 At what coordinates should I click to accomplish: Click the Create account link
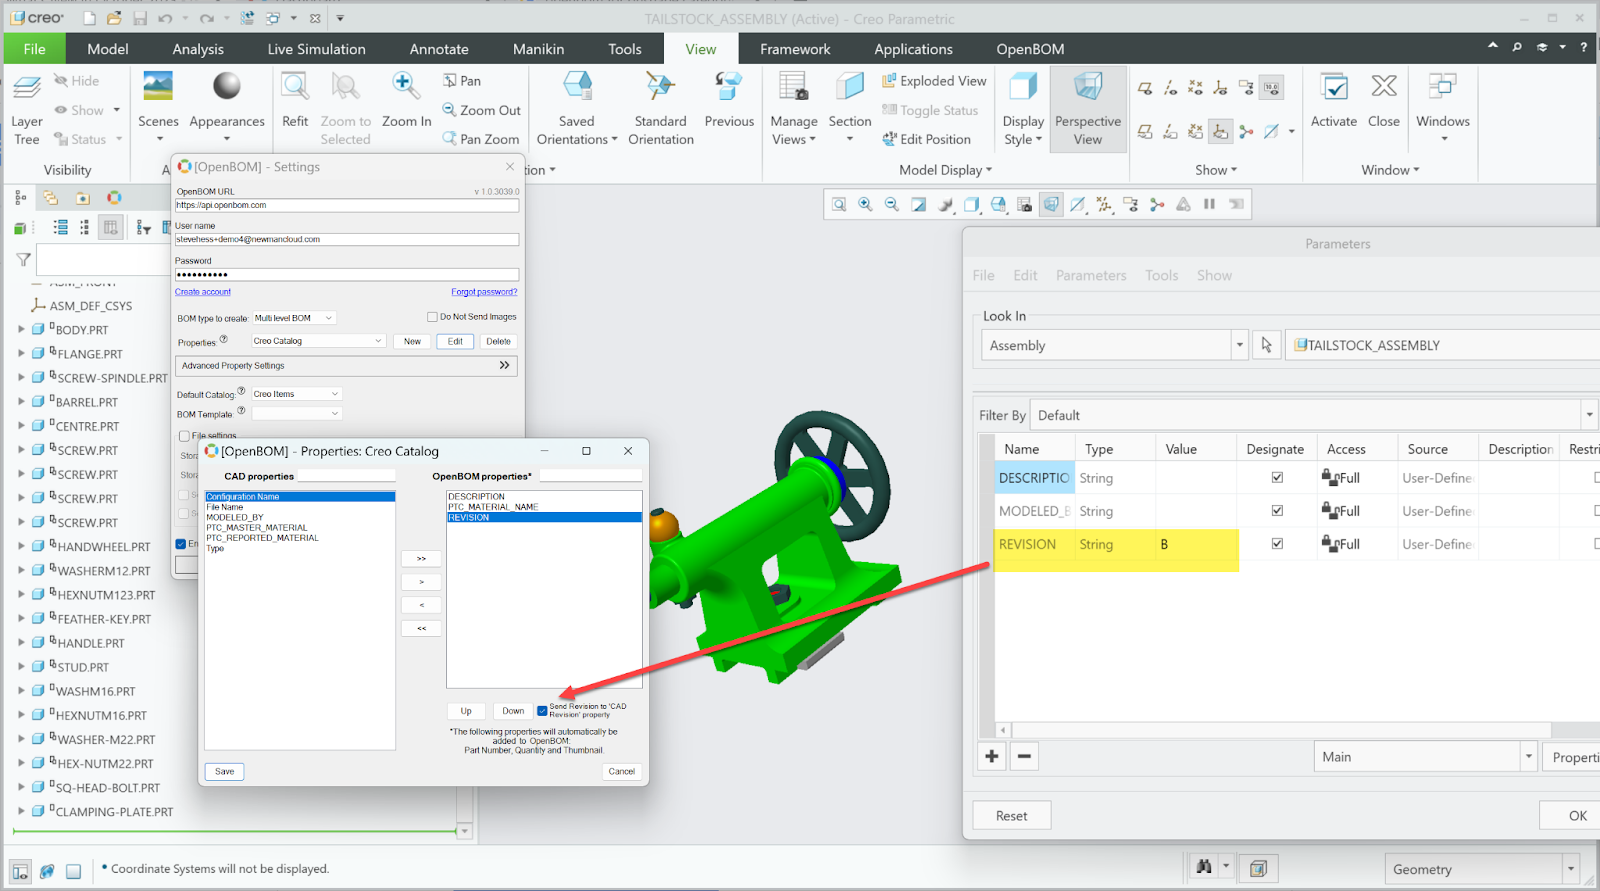203,292
